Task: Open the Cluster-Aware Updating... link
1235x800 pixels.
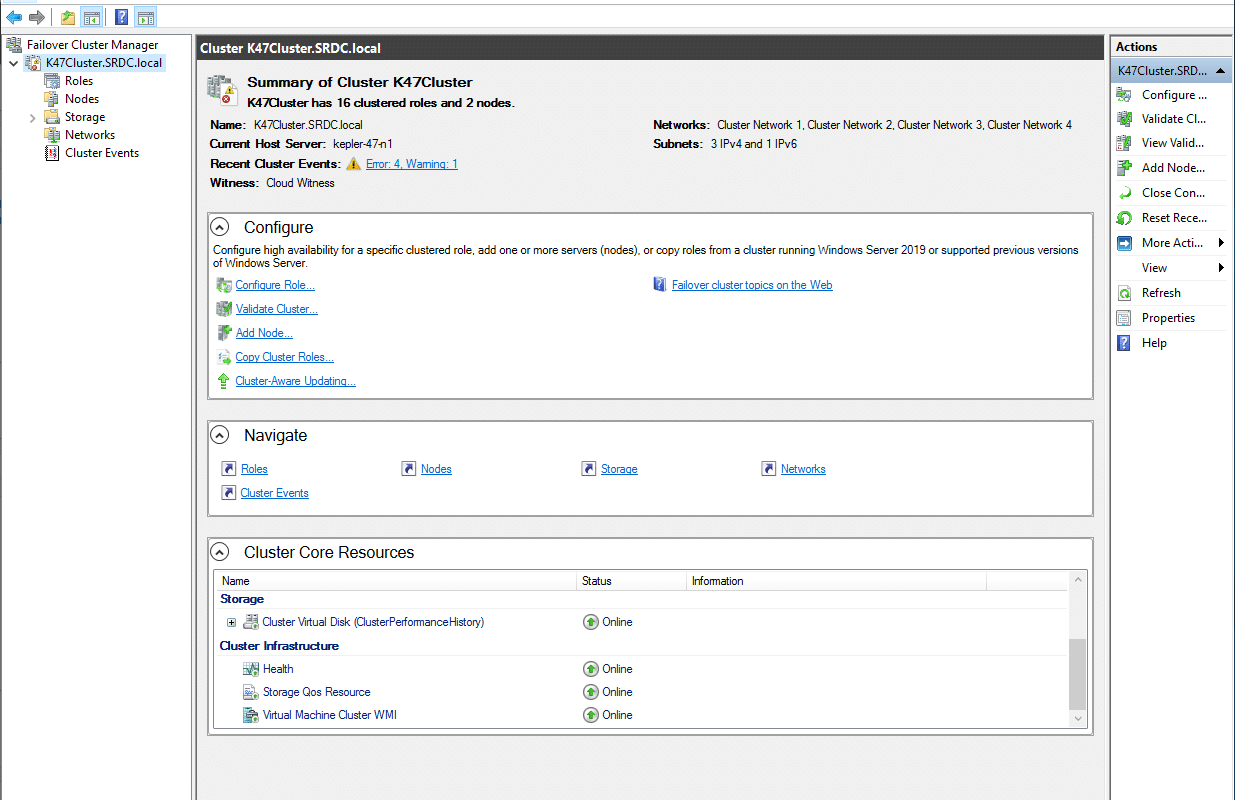Action: pos(296,381)
